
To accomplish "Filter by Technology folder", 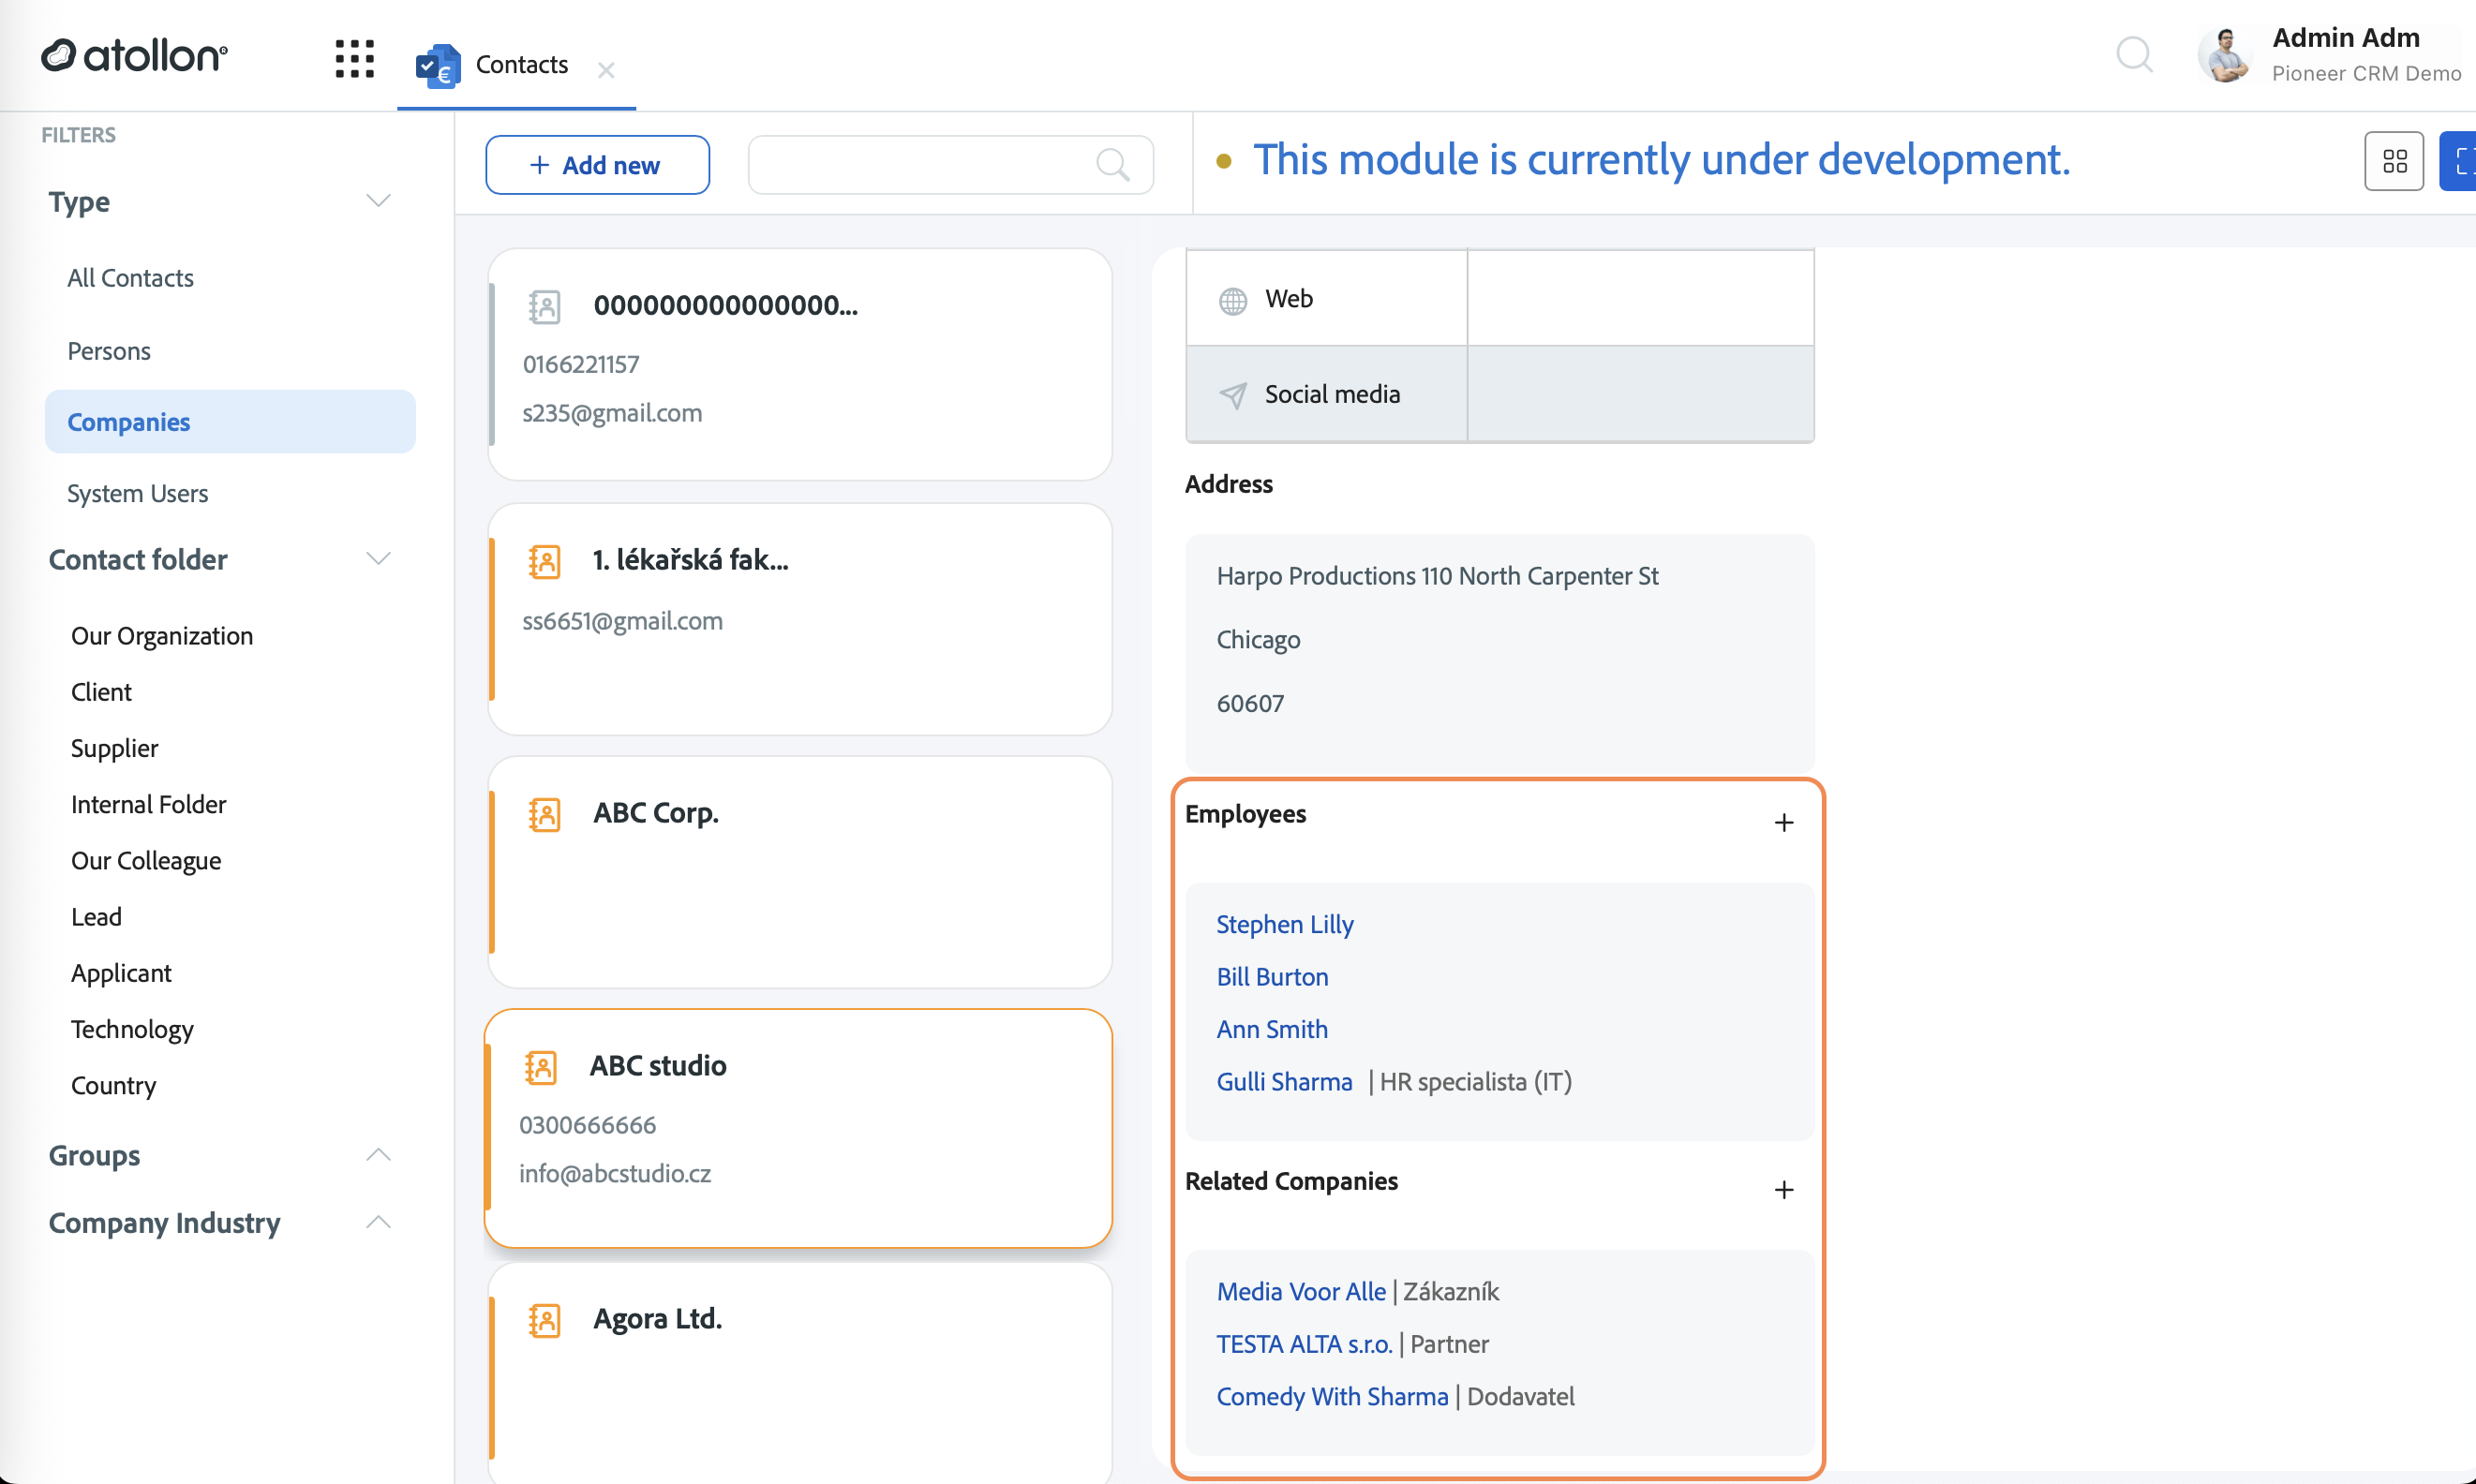I will pos(132,1029).
